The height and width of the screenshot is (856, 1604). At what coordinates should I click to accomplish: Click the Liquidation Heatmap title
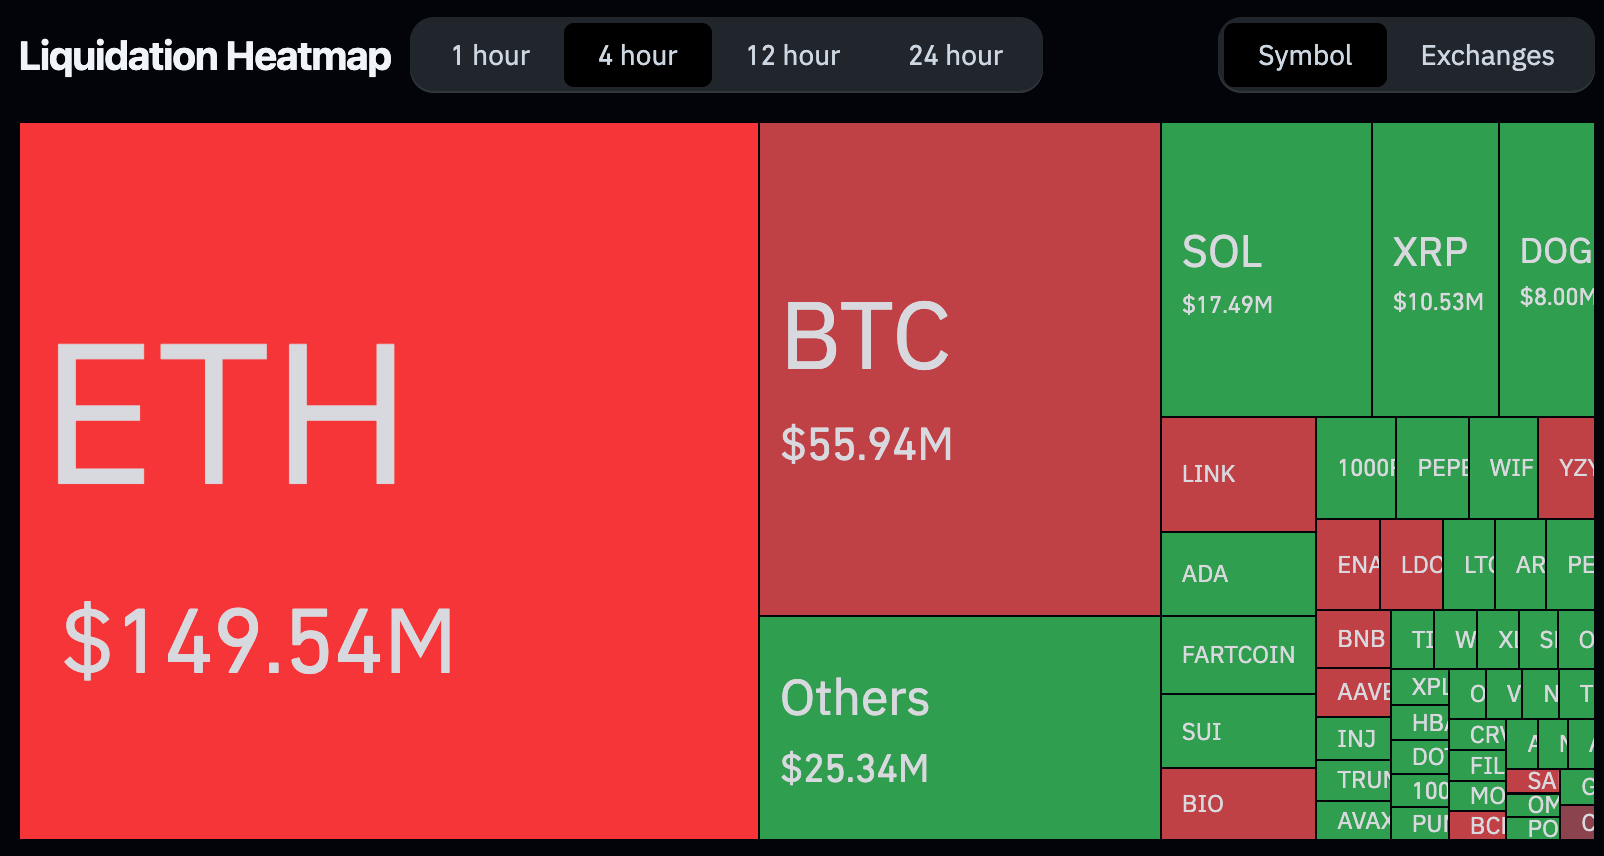click(204, 56)
